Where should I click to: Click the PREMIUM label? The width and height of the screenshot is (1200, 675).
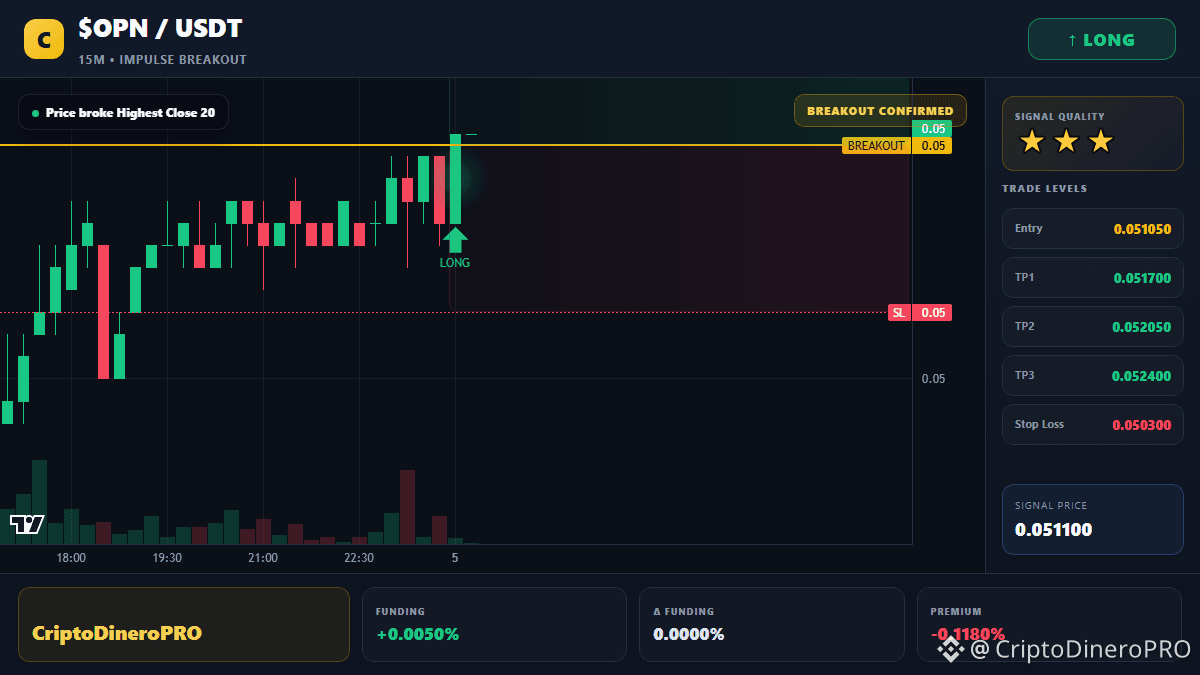click(x=956, y=611)
